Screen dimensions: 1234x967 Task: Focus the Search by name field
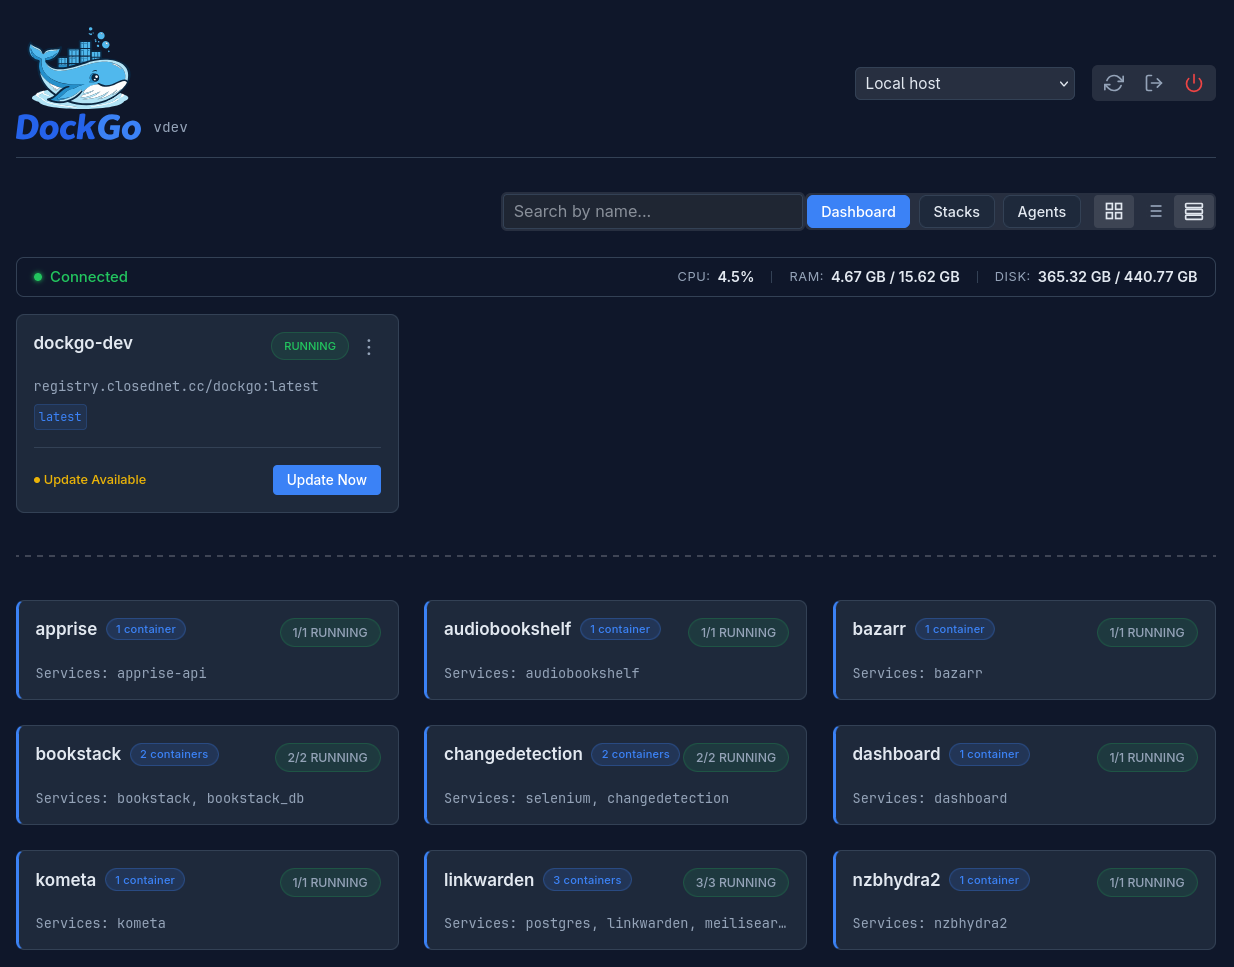653,211
